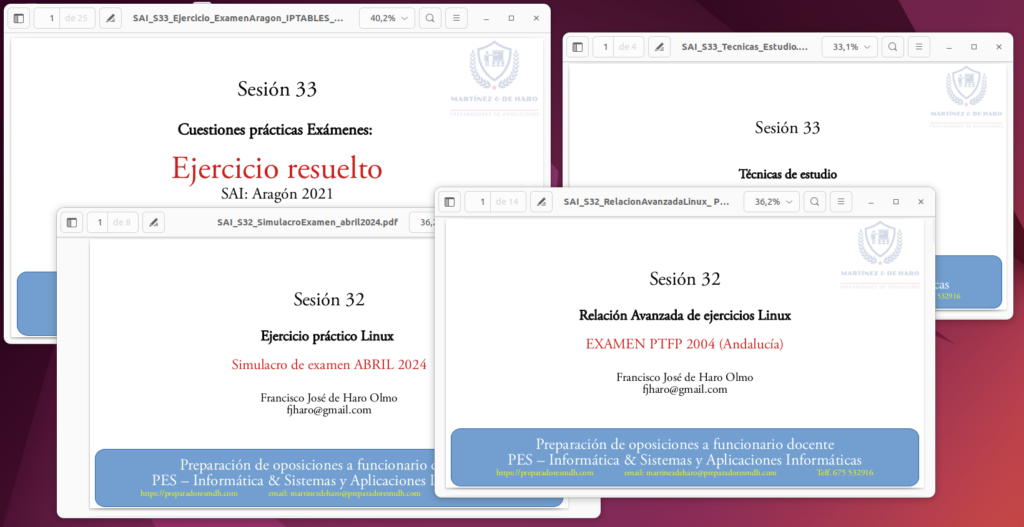Click the page number field in the SimulacroExamen window
The image size is (1024, 527).
click(99, 223)
